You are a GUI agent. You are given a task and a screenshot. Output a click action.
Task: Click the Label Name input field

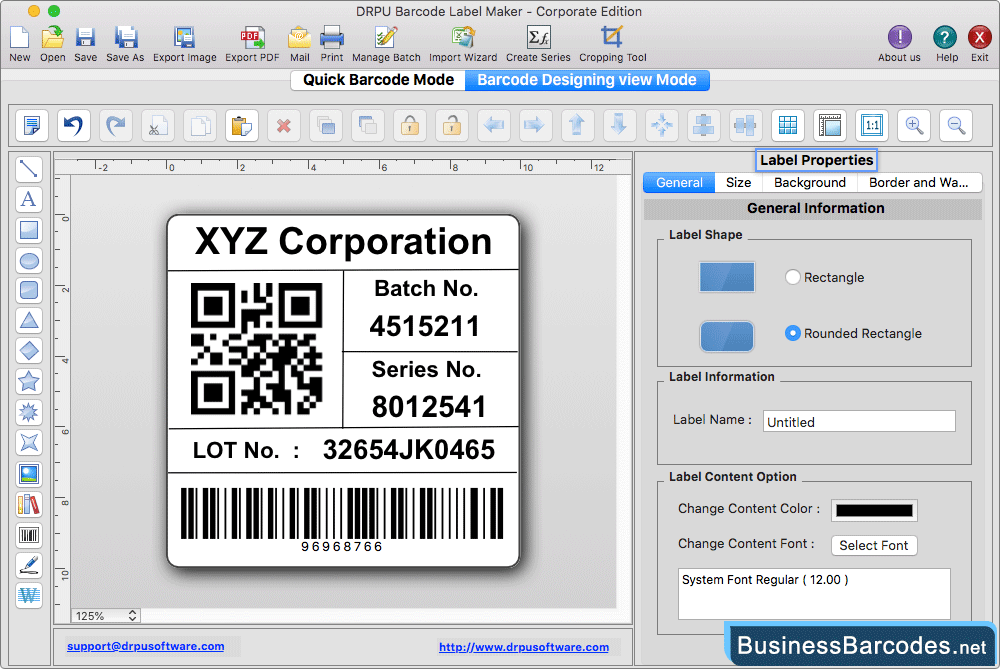point(859,422)
